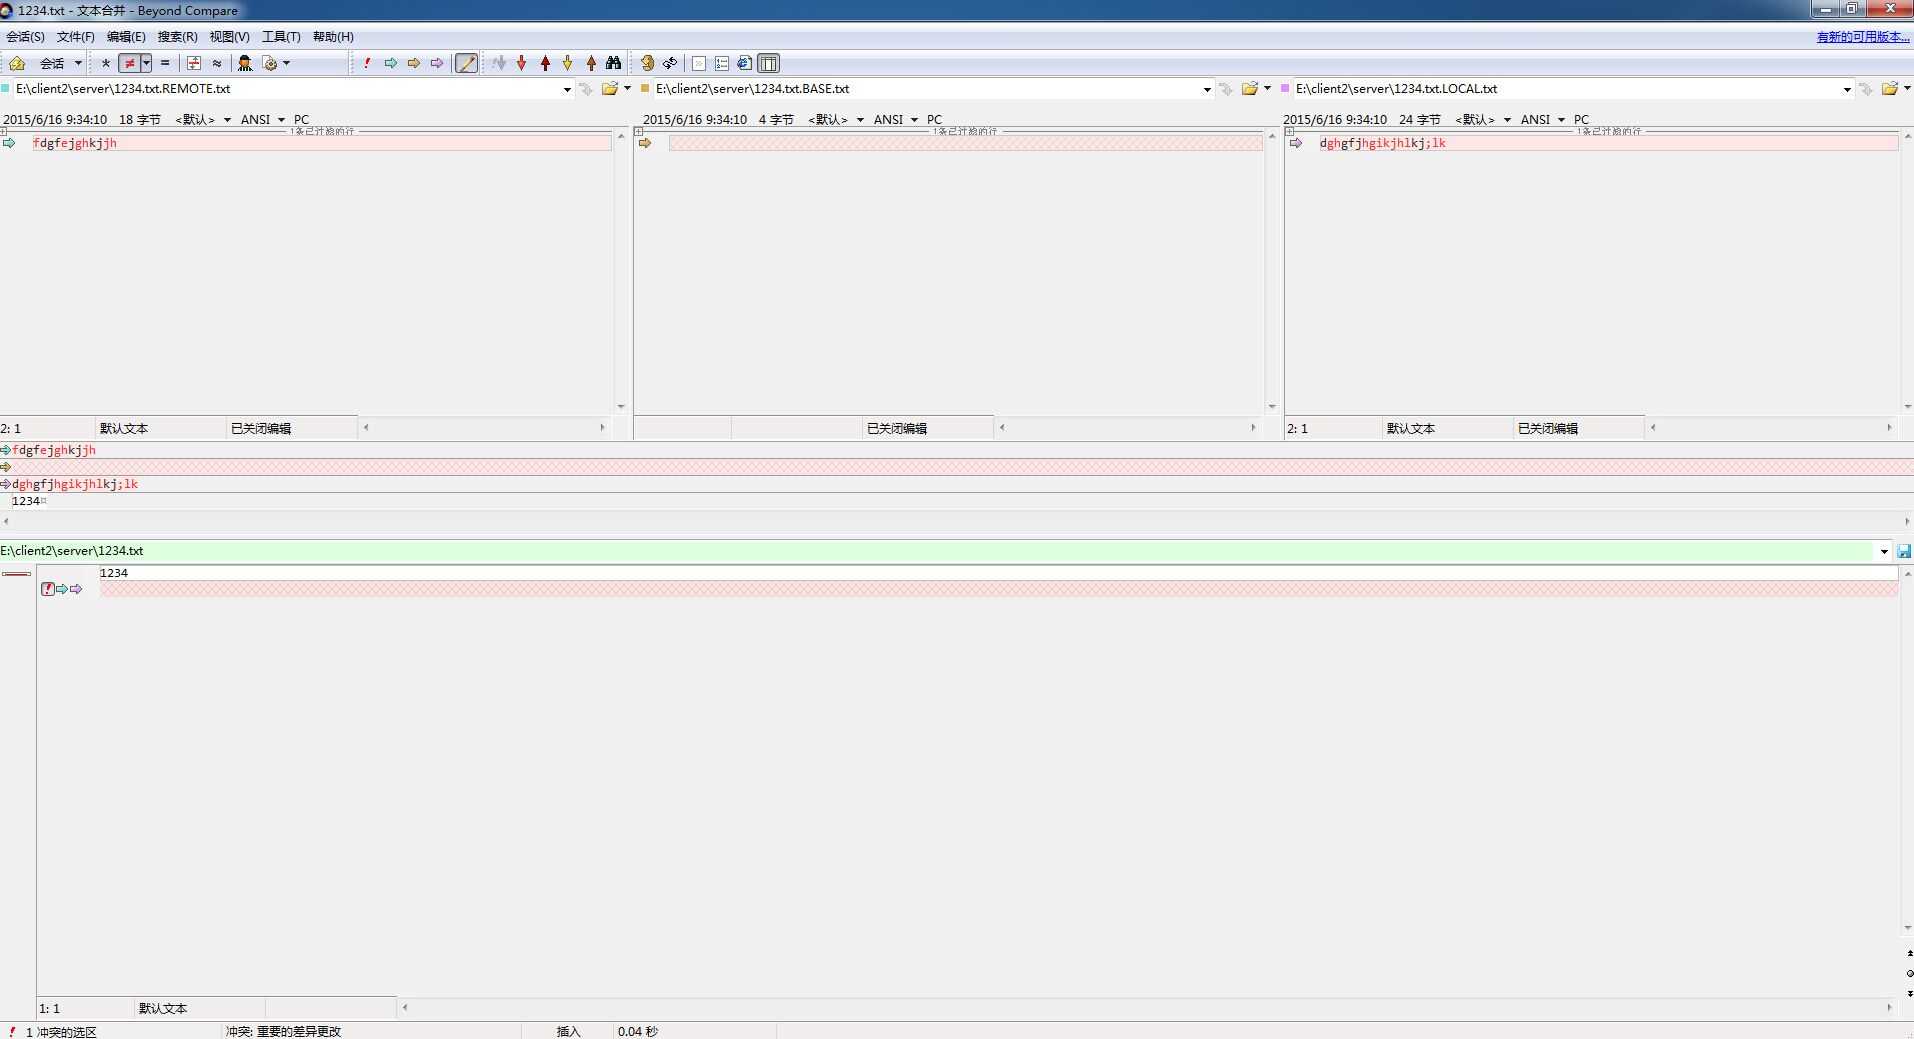The height and width of the screenshot is (1039, 1914).
Task: Open the 帮助(H) menu
Action: click(x=333, y=37)
